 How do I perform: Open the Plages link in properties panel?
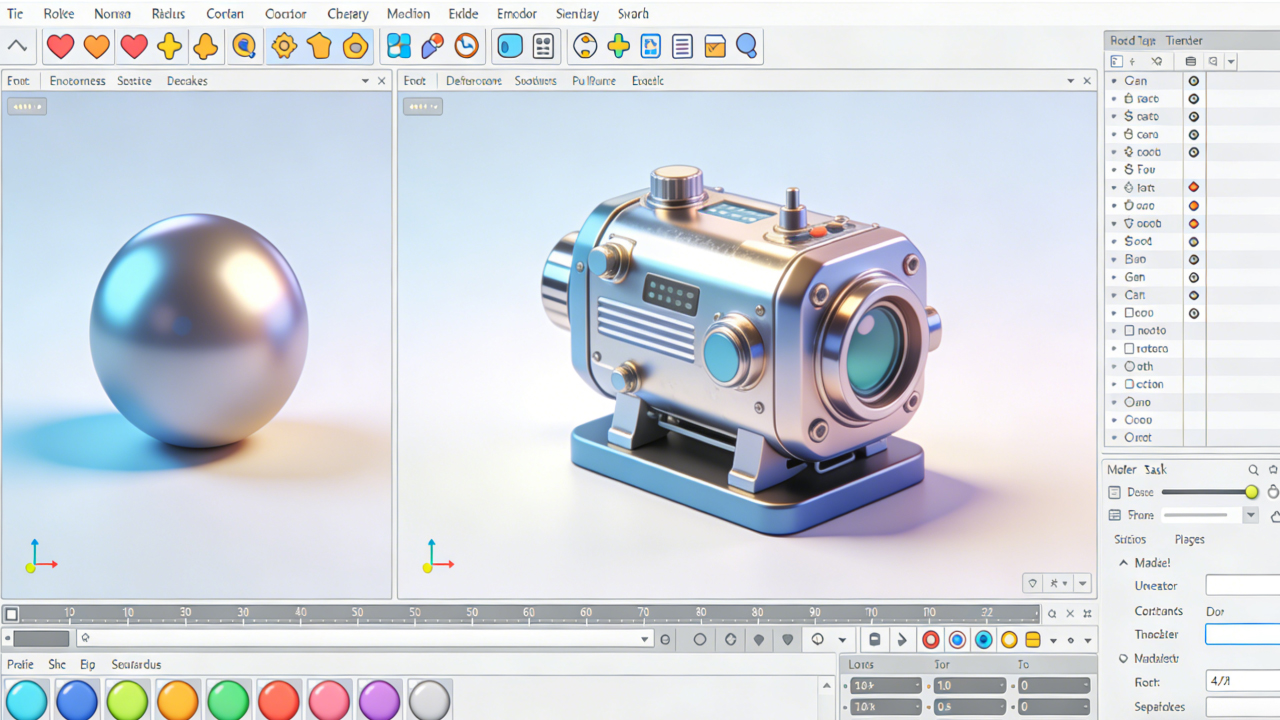click(x=1189, y=539)
